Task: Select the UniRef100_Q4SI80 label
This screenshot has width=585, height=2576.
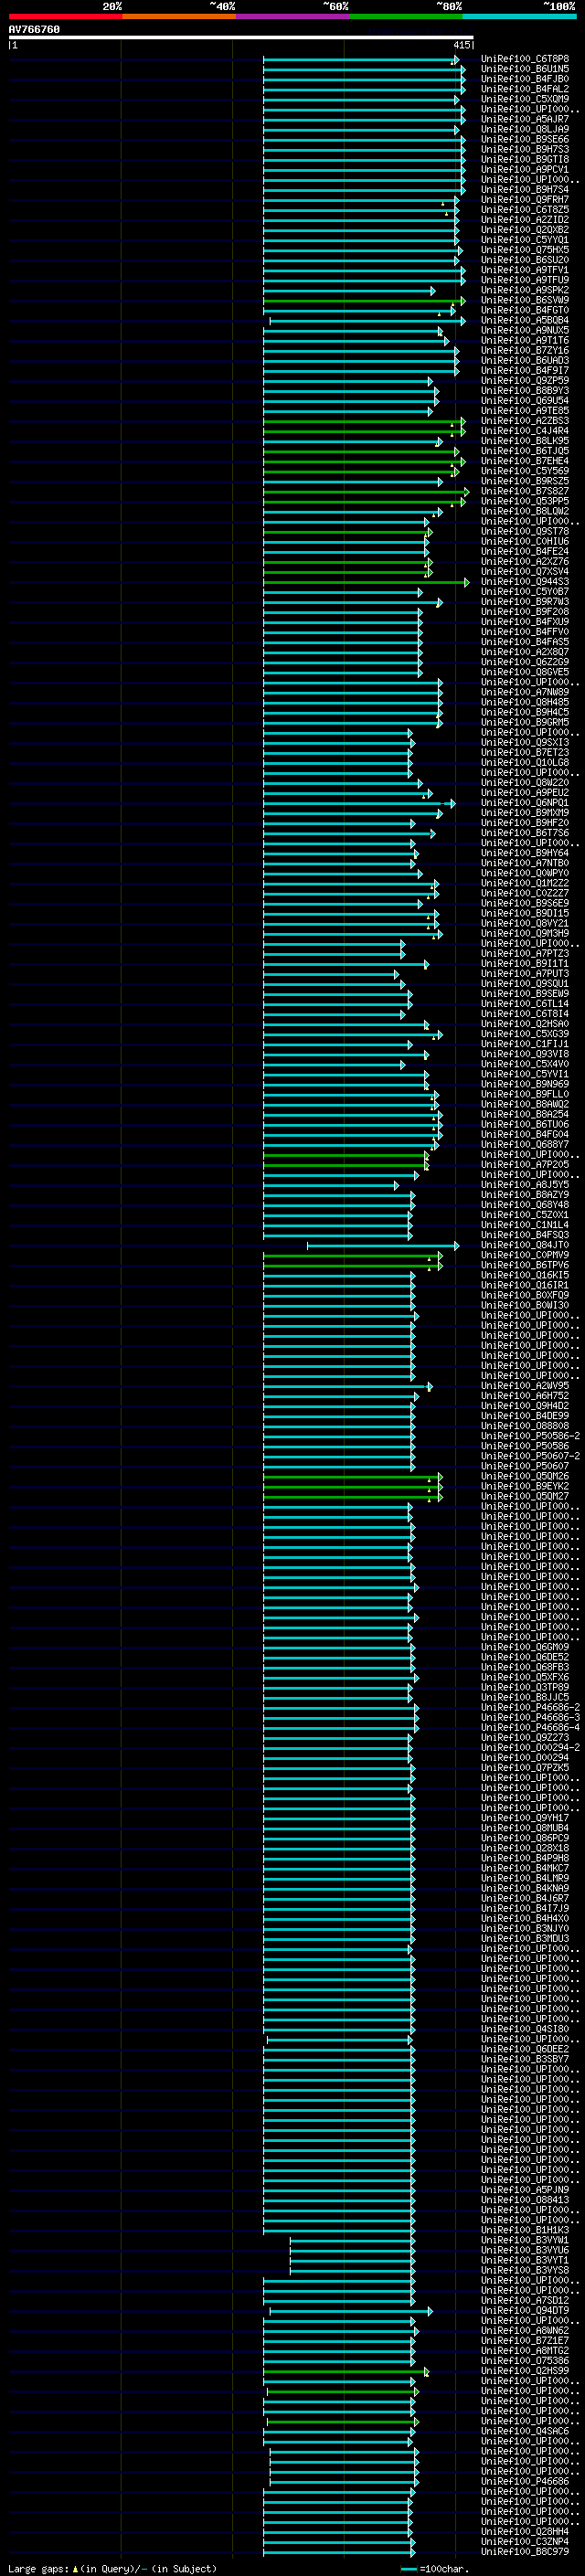Action: point(525,2029)
